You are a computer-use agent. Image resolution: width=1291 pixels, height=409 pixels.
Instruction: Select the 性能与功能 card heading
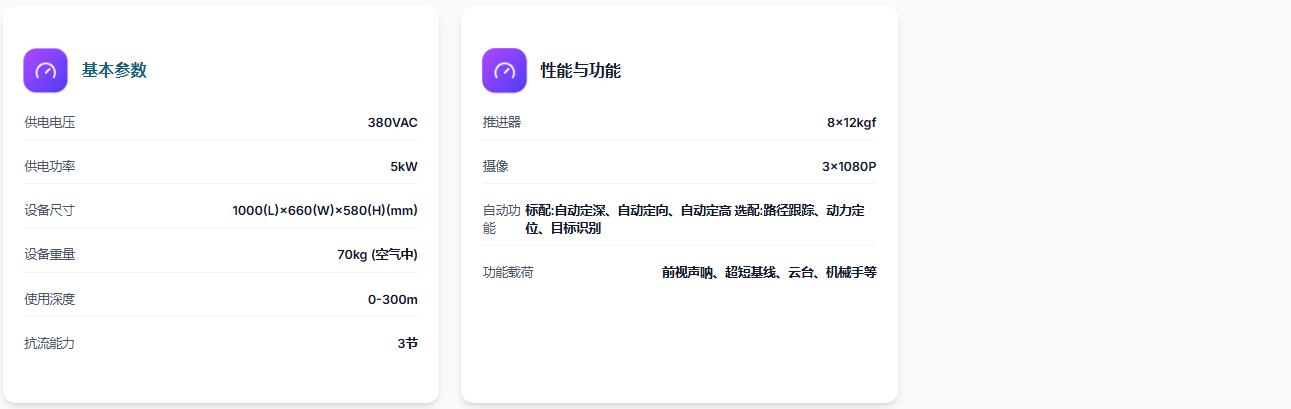[580, 70]
